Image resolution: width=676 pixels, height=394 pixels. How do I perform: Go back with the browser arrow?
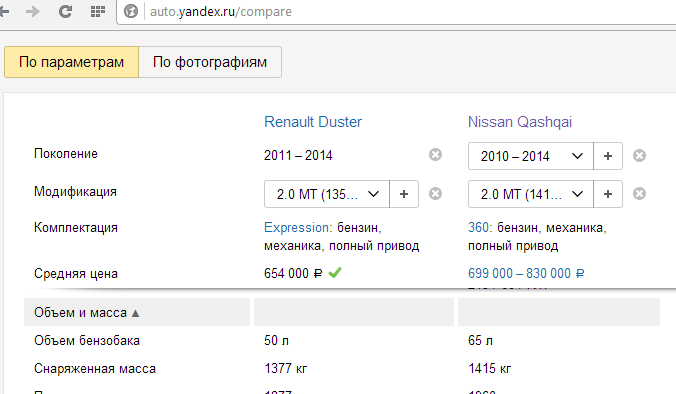point(4,11)
